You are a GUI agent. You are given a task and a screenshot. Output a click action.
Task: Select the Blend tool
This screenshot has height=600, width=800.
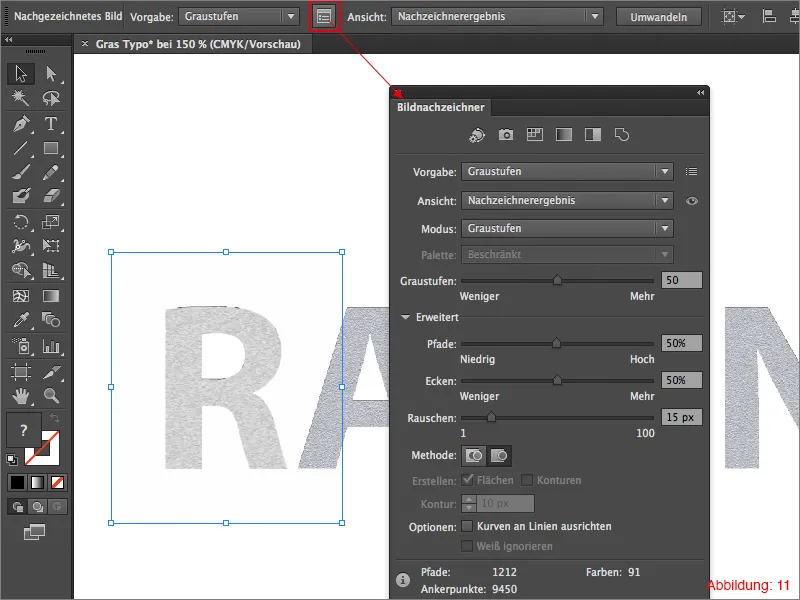[x=51, y=320]
